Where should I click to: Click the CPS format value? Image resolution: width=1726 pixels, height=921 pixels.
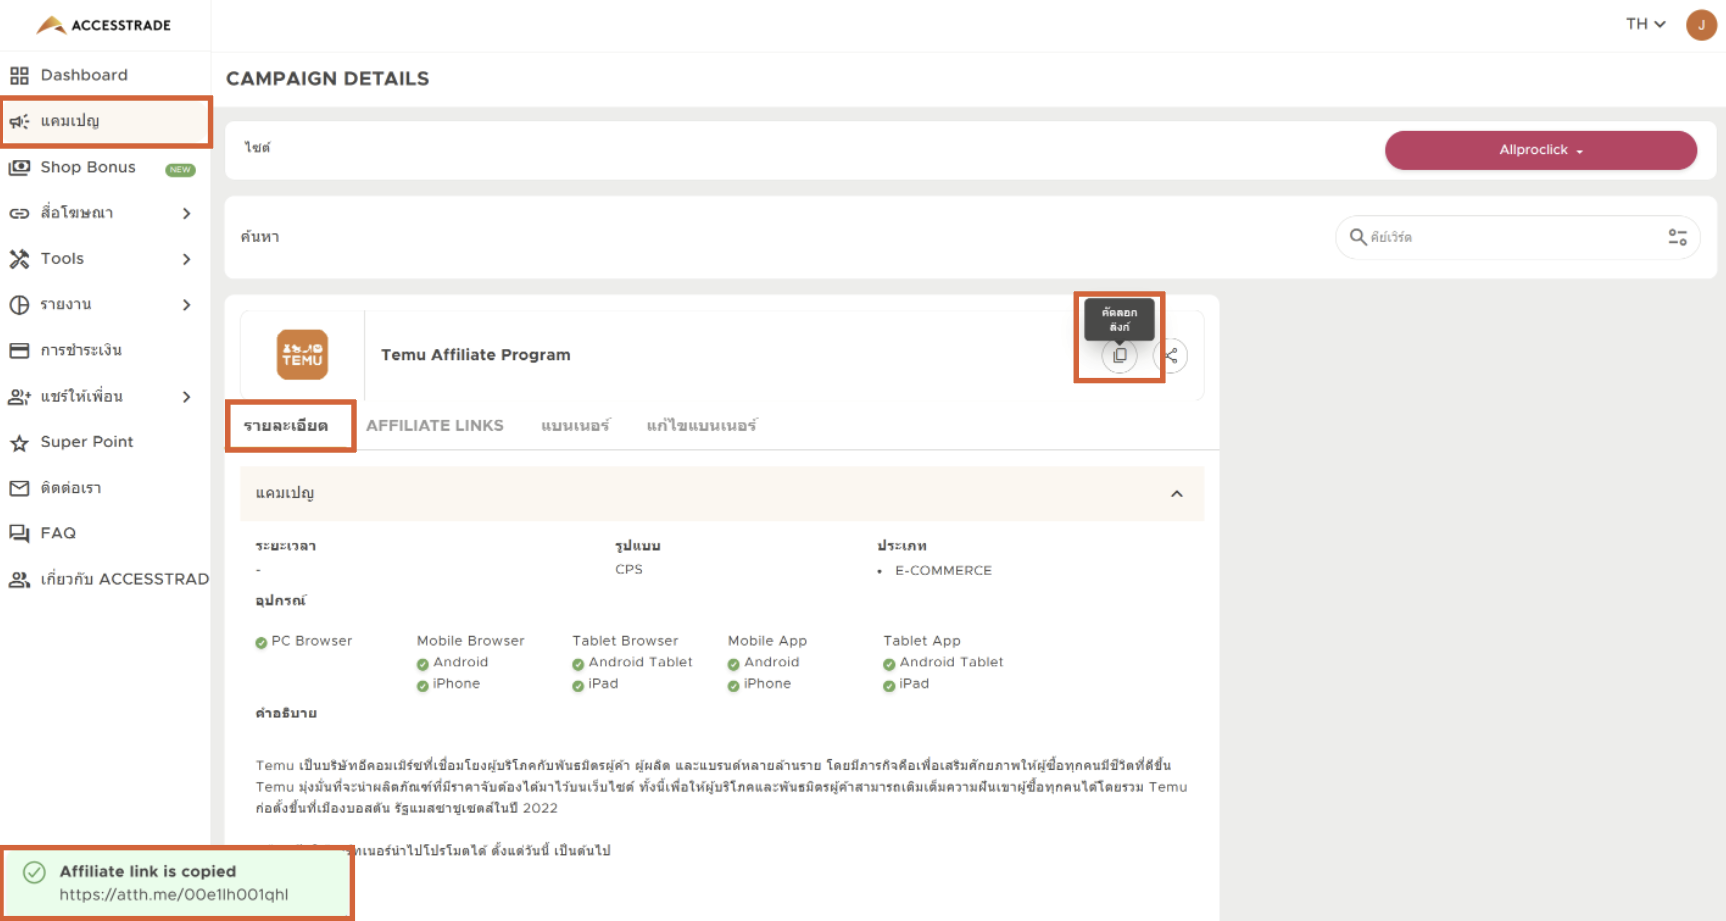coord(629,570)
